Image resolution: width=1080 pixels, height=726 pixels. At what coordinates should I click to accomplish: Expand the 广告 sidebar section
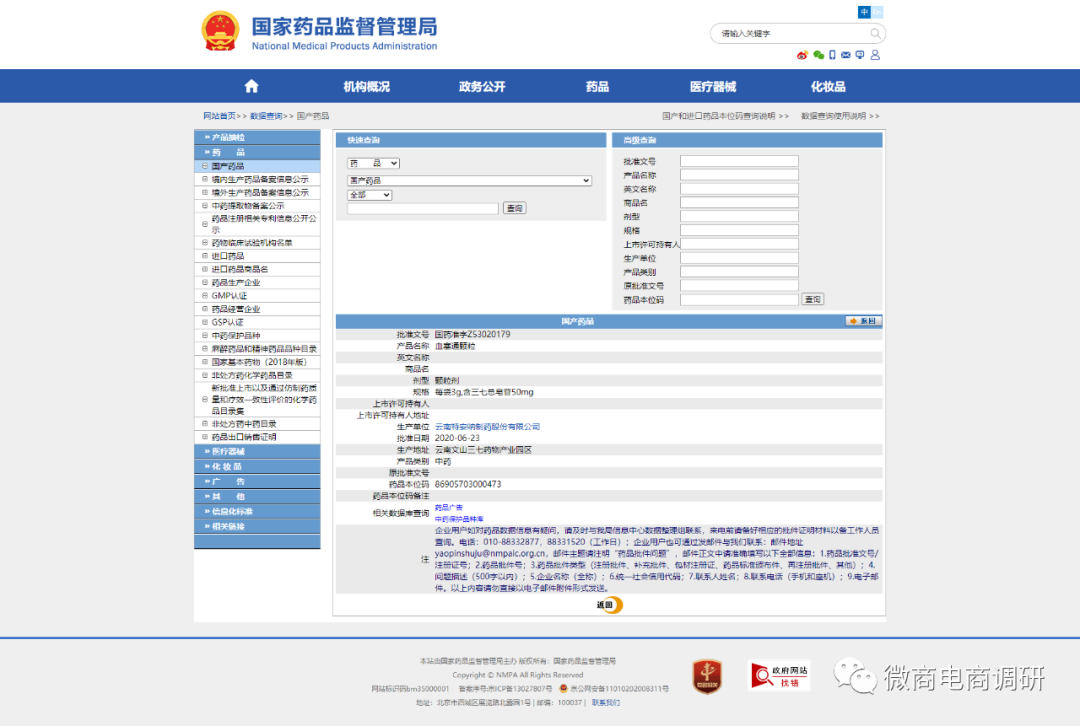click(257, 481)
